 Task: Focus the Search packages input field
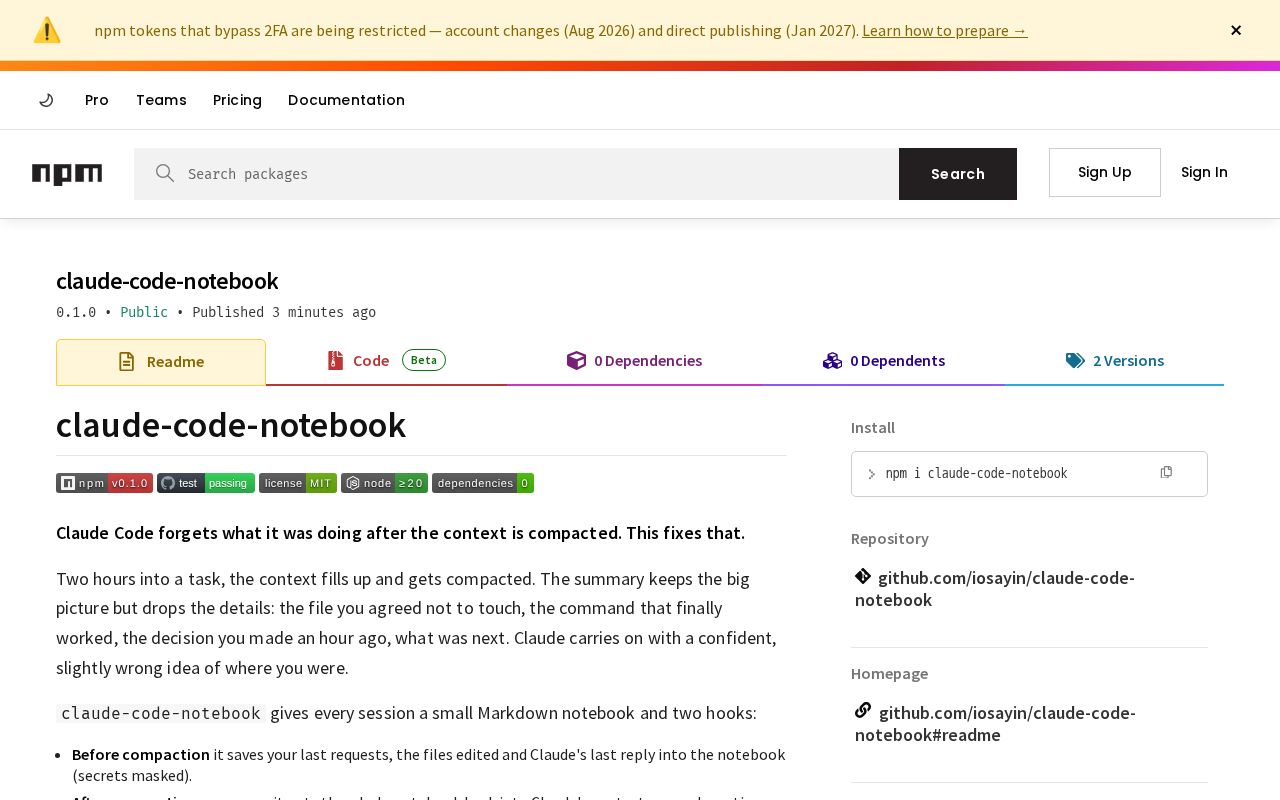tap(516, 174)
